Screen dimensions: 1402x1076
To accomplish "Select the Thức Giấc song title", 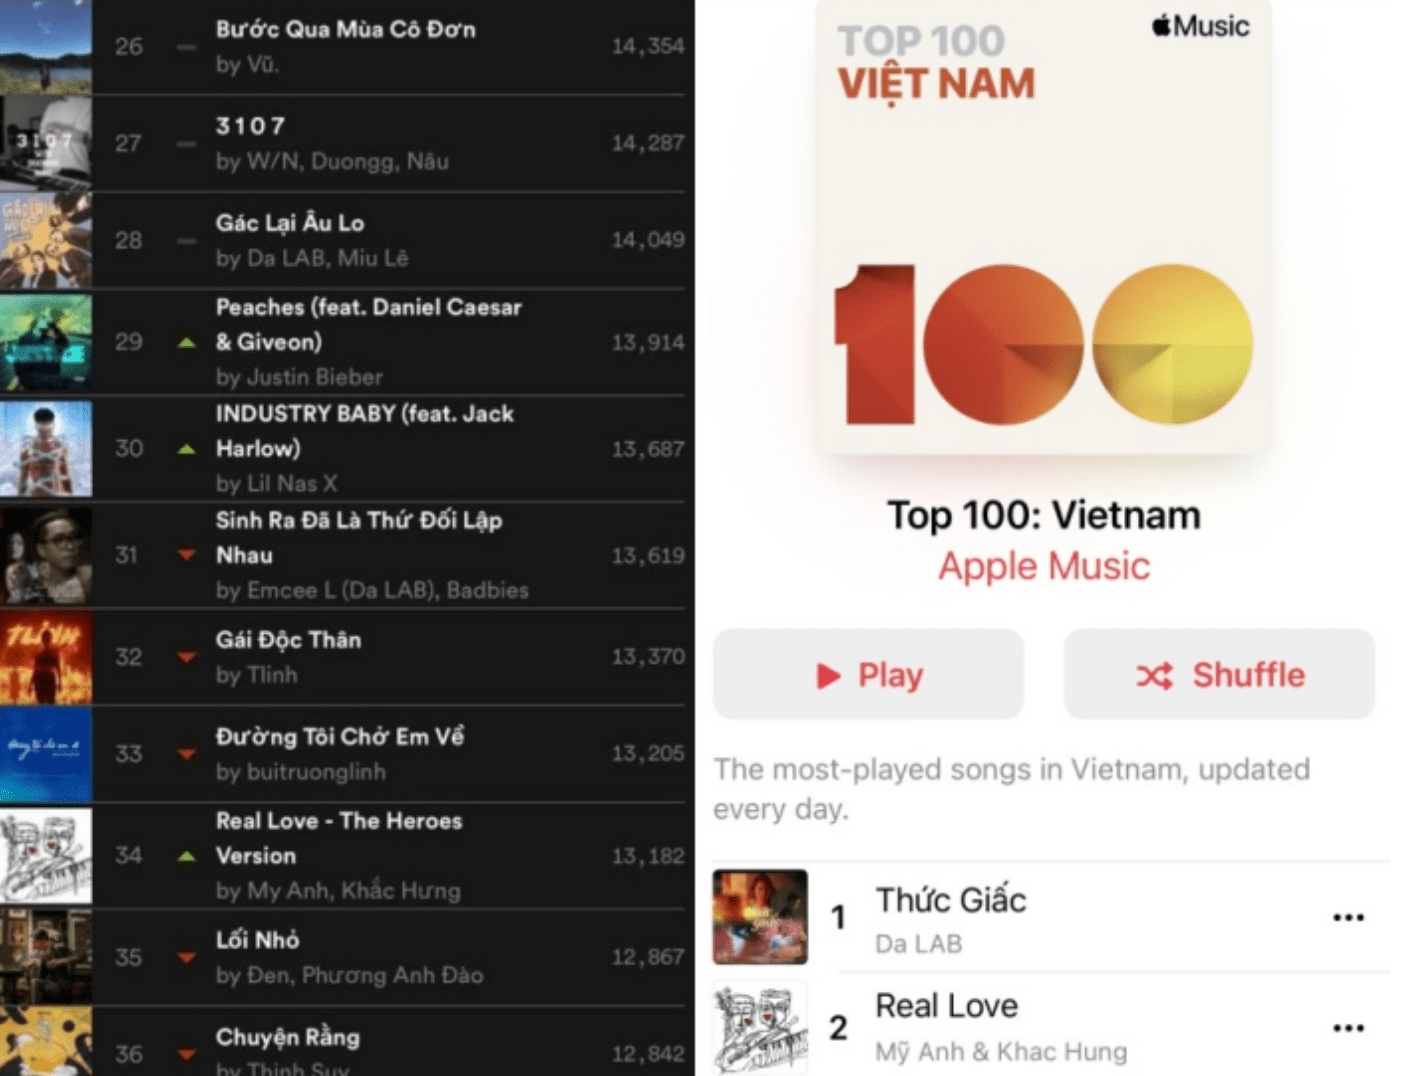I will coord(951,900).
